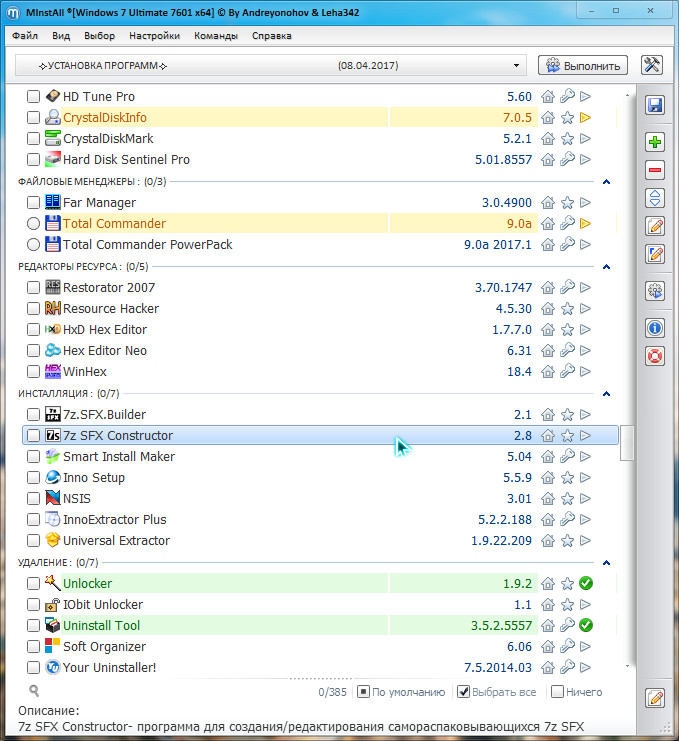This screenshot has height=741, width=679.
Task: Select the '7z.SFX.Builder' row
Action: tap(320, 414)
